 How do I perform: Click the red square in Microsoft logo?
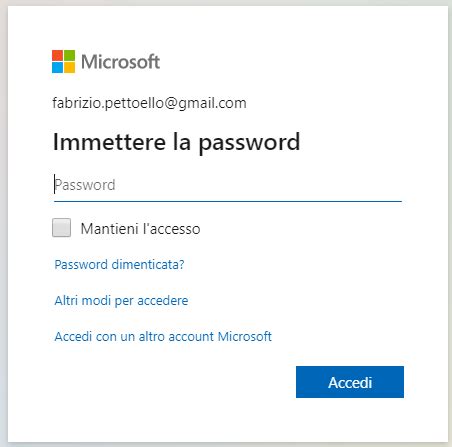coord(57,55)
